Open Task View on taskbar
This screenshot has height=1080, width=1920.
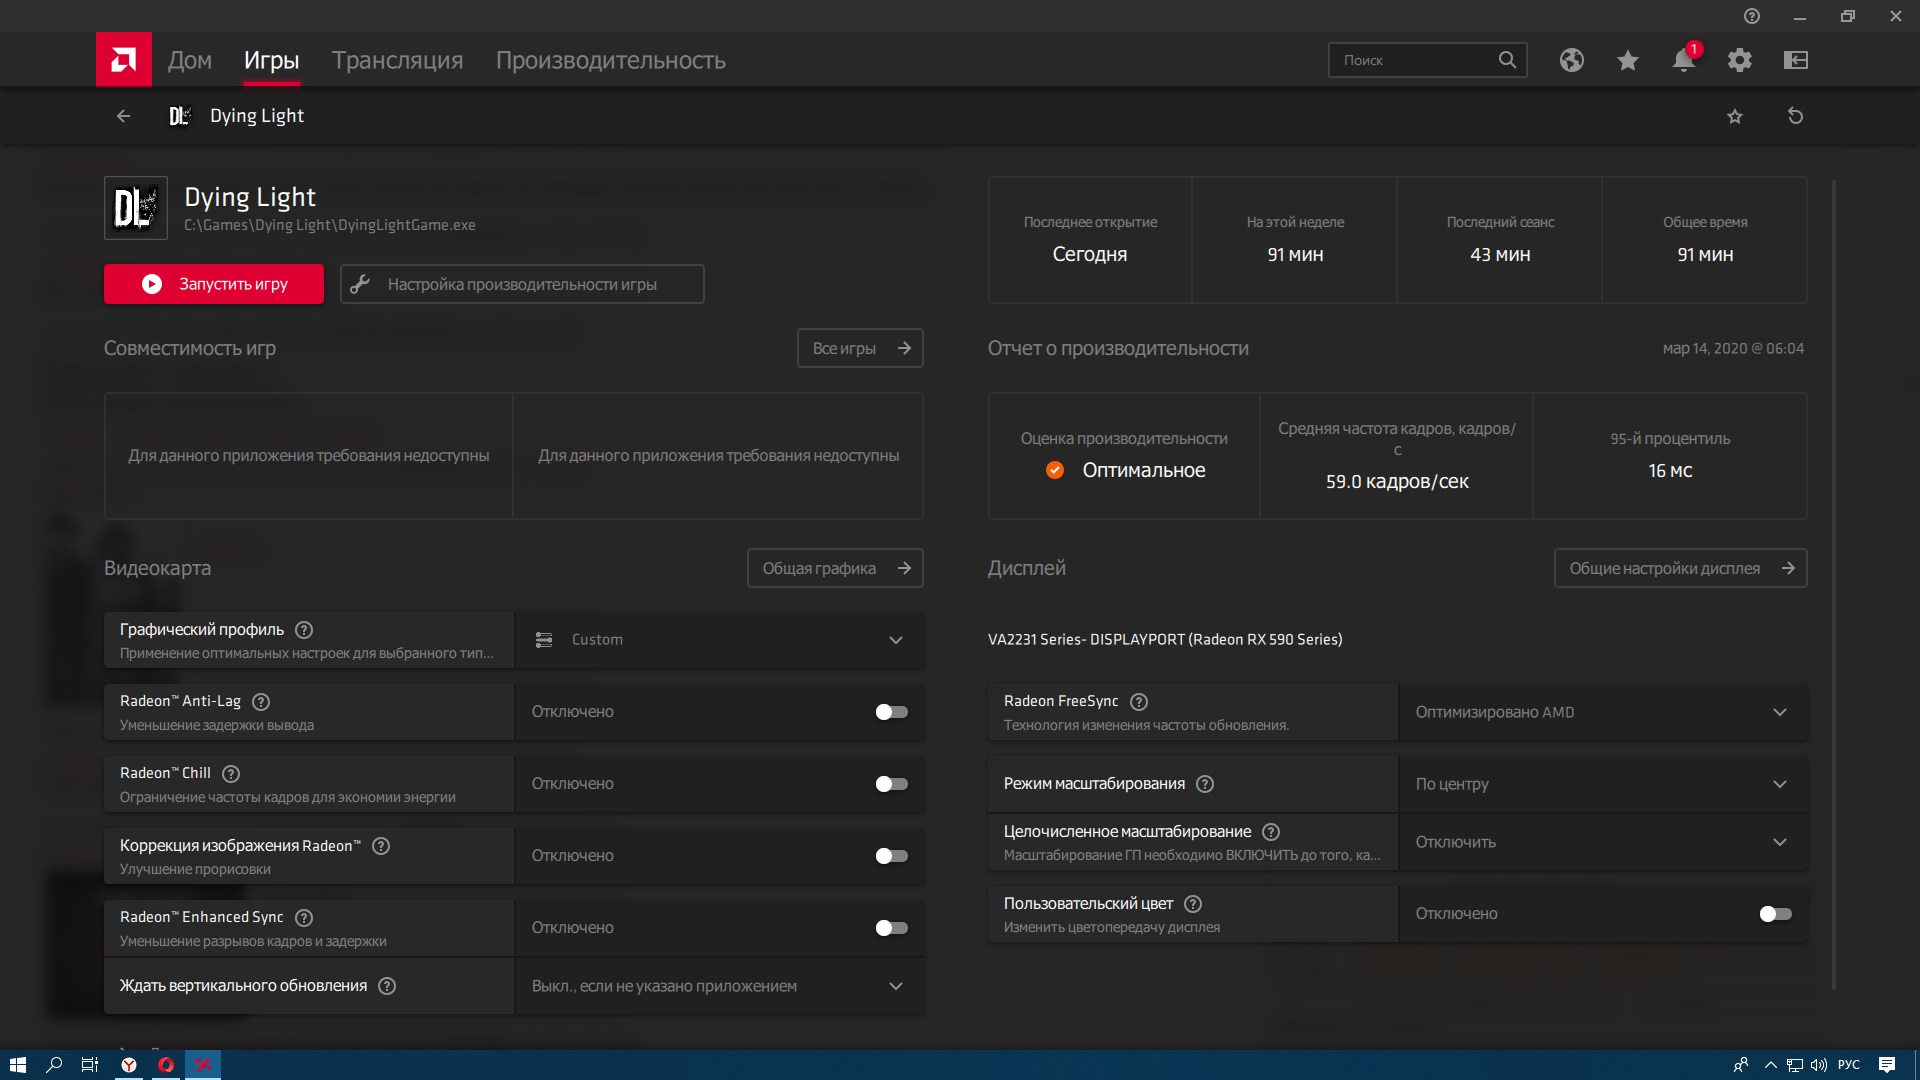pyautogui.click(x=90, y=1065)
